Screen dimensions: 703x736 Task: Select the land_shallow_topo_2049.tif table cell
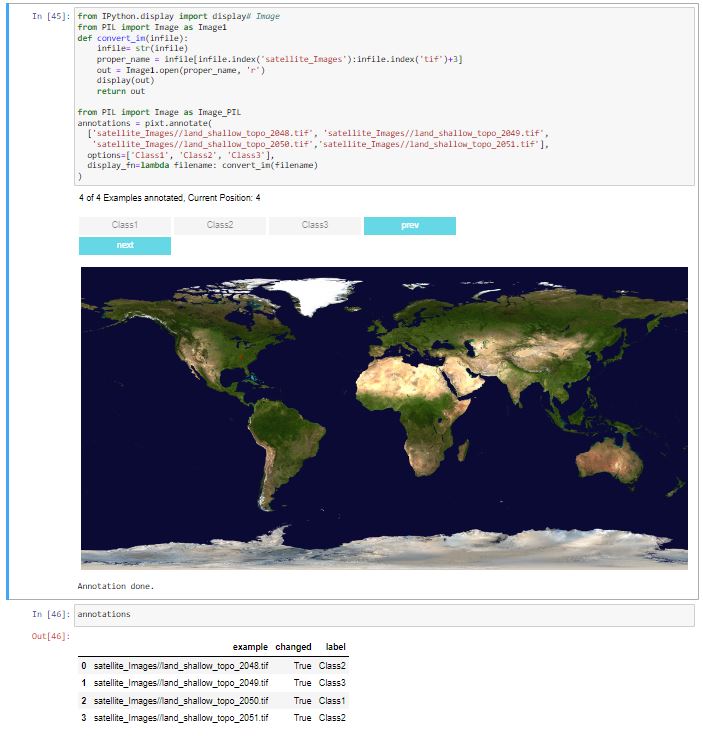coord(181,683)
